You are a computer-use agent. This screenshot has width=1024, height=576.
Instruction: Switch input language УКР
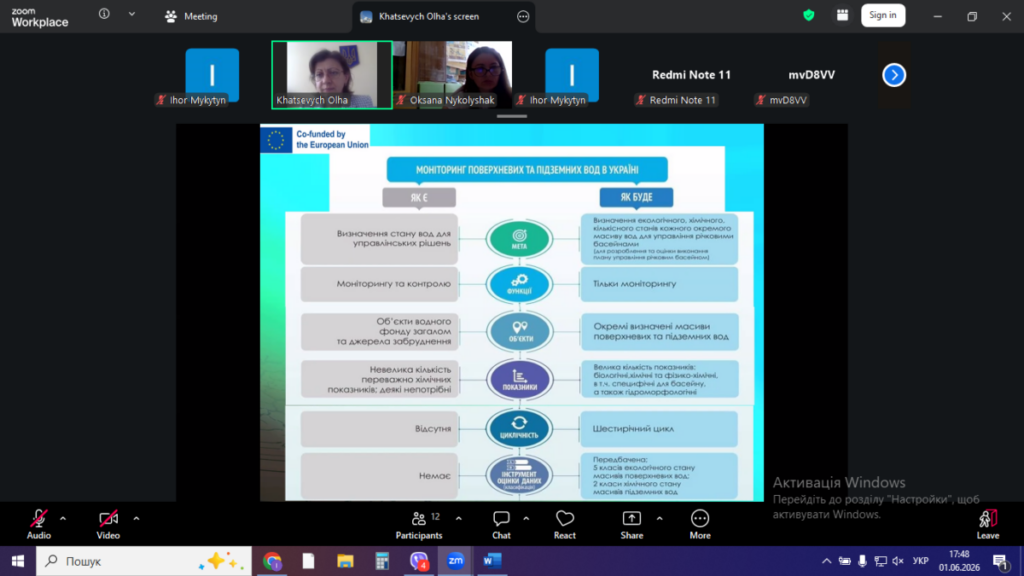[921, 561]
